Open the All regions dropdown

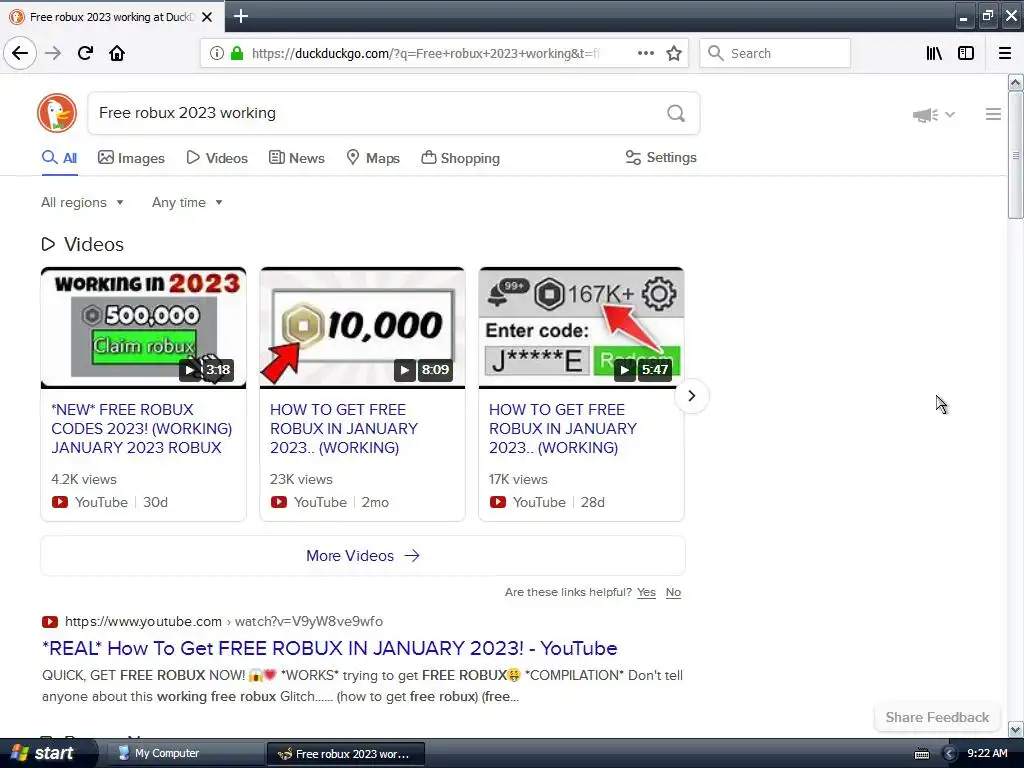click(82, 202)
